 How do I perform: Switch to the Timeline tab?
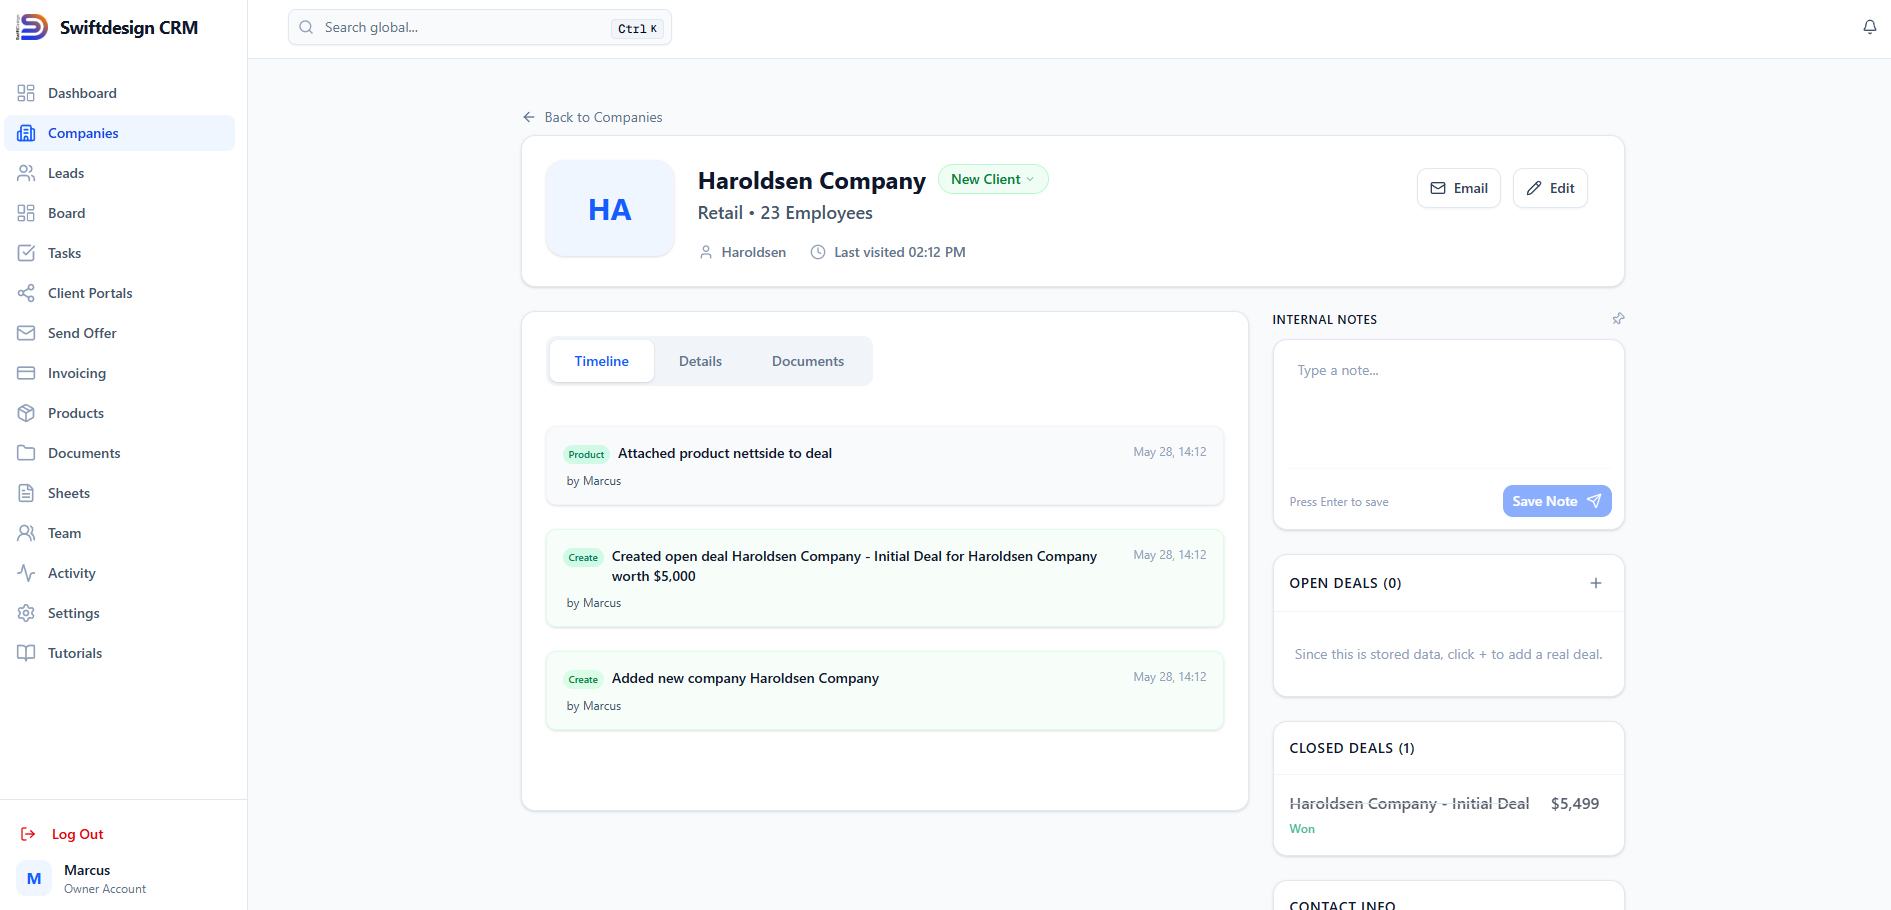[x=602, y=361]
